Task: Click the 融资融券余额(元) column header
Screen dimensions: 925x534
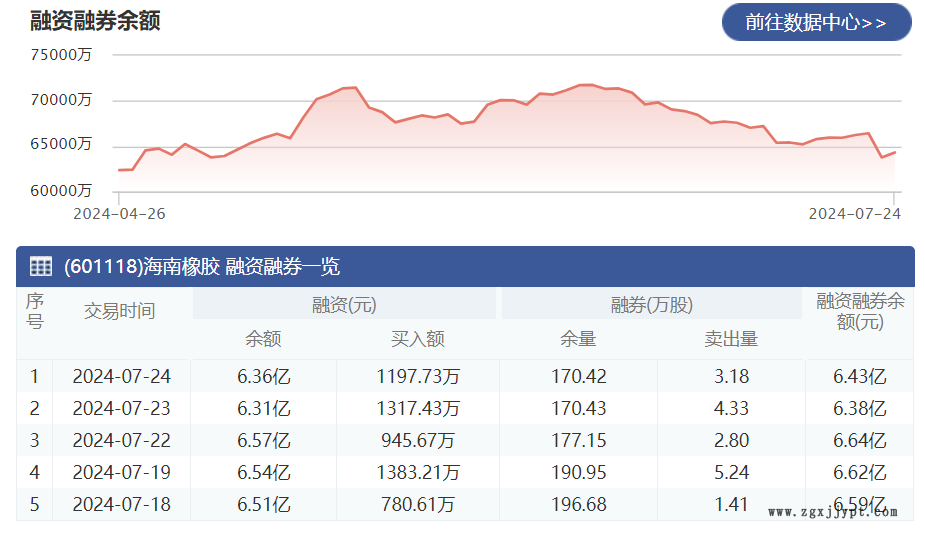Action: point(860,312)
